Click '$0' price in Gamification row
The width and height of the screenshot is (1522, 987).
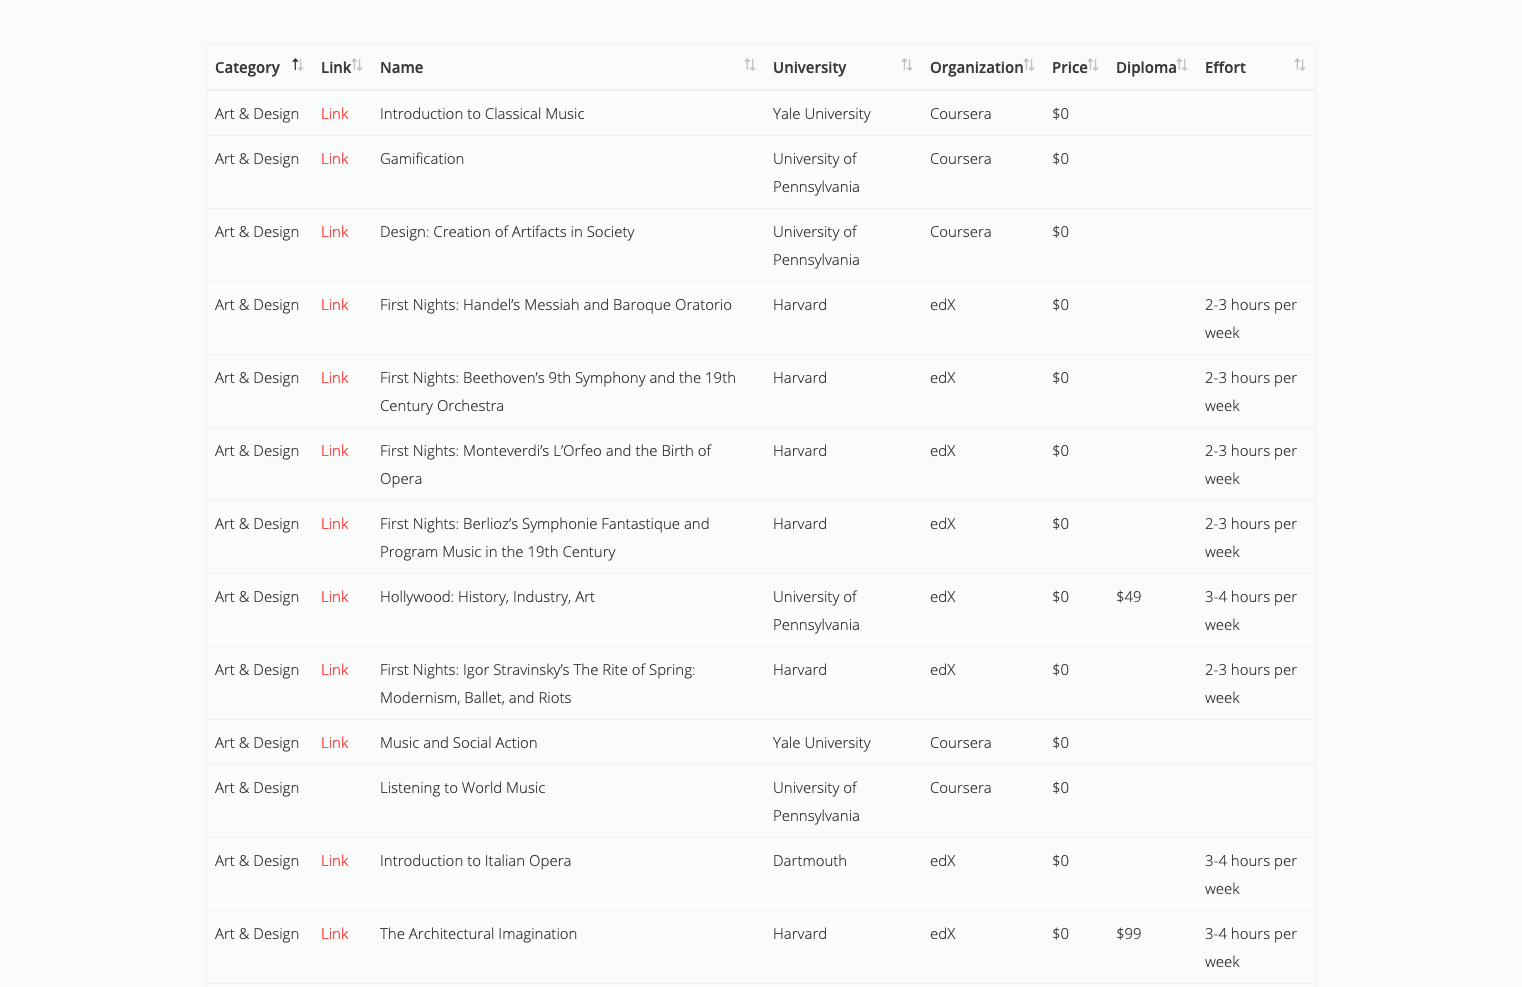point(1060,159)
